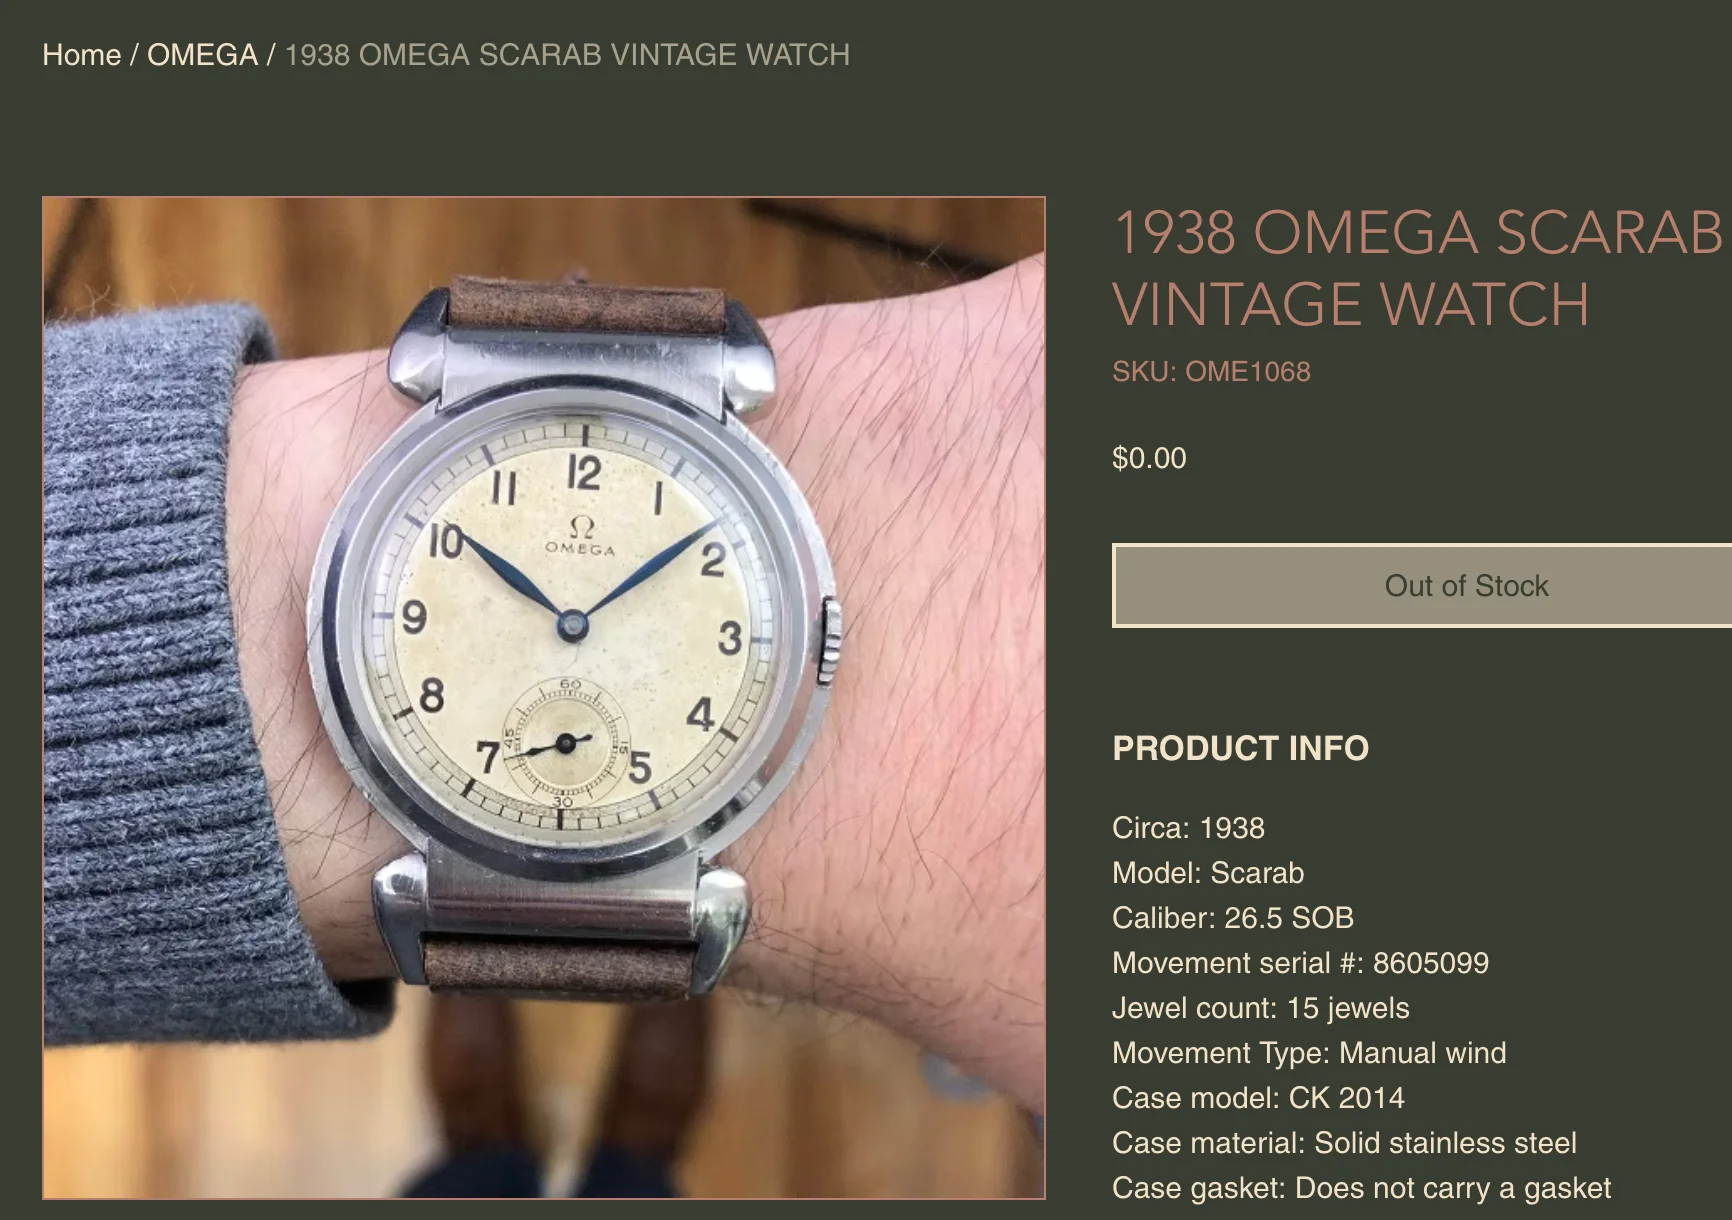Click the SKU: OME1068 text
1732x1220 pixels.
[1211, 372]
